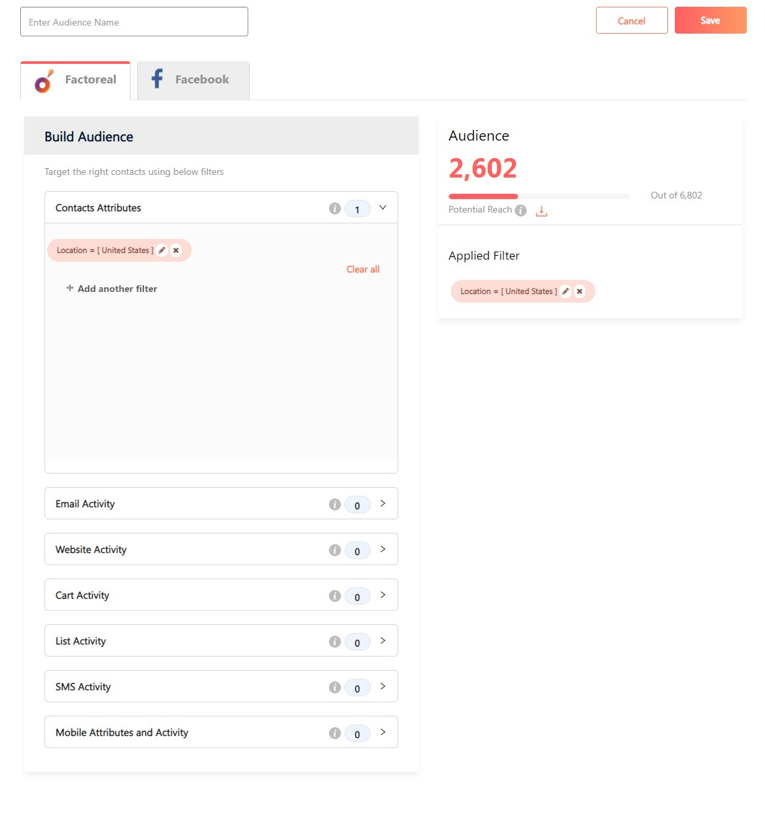Expand the Email Activity section
Image resolution: width=765 pixels, height=814 pixels.
382,503
